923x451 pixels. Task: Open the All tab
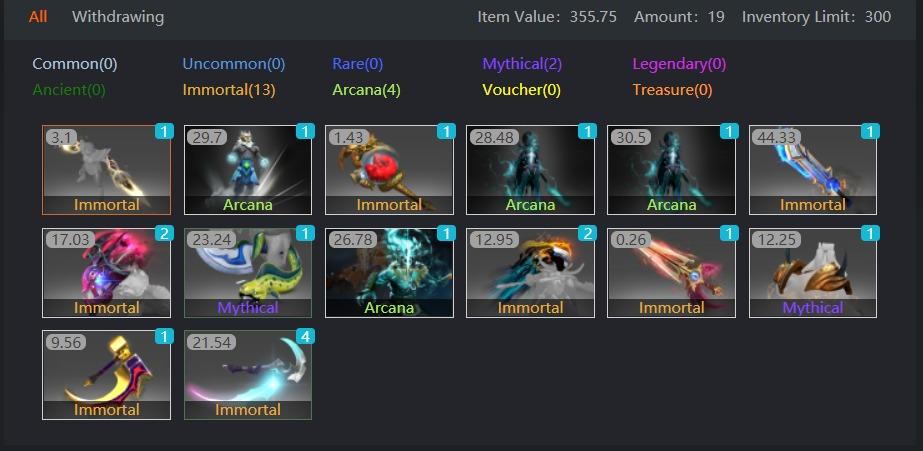click(x=38, y=16)
